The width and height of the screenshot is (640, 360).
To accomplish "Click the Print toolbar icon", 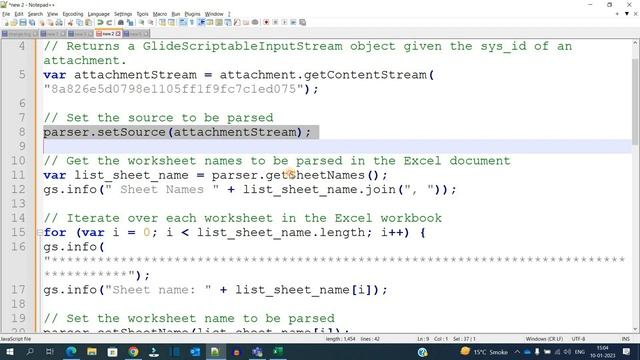I will click(x=59, y=22).
